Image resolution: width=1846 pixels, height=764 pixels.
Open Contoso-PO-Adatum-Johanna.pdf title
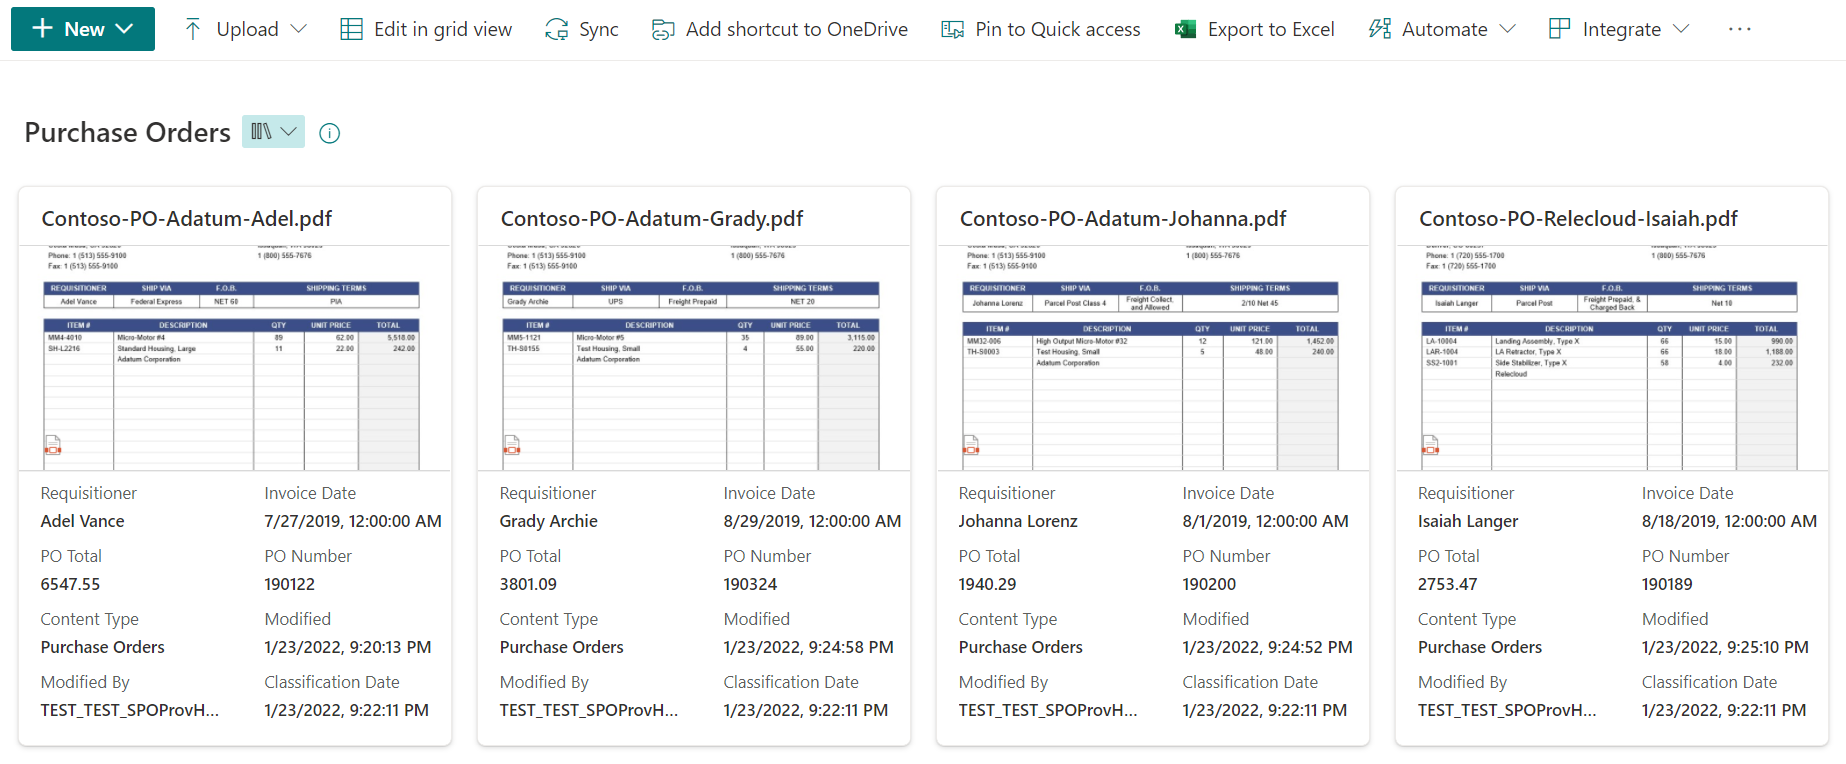tap(1123, 218)
